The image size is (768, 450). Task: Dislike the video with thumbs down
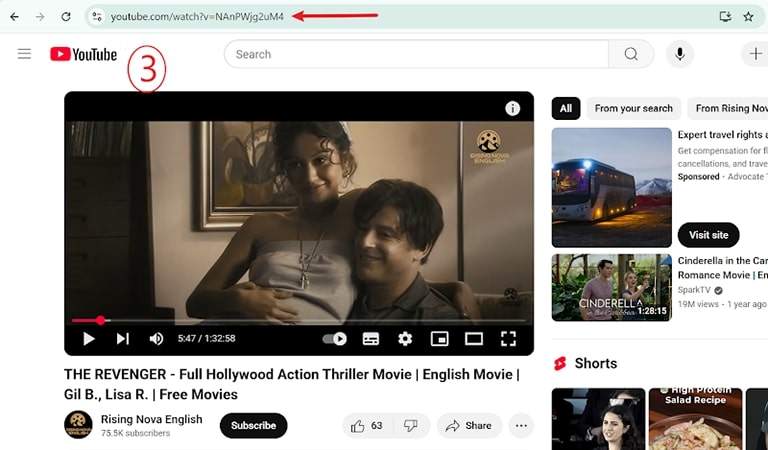tap(410, 426)
